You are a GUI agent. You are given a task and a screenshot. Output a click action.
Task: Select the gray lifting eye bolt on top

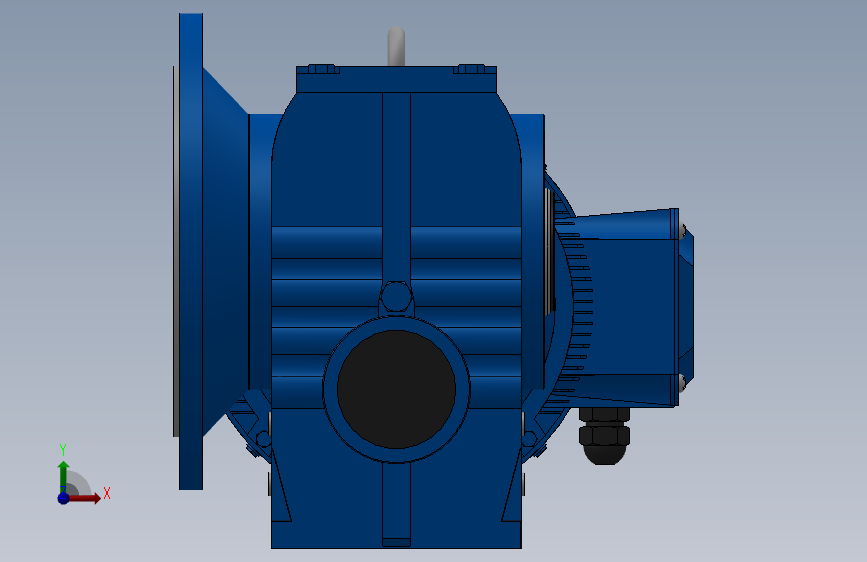tap(396, 46)
